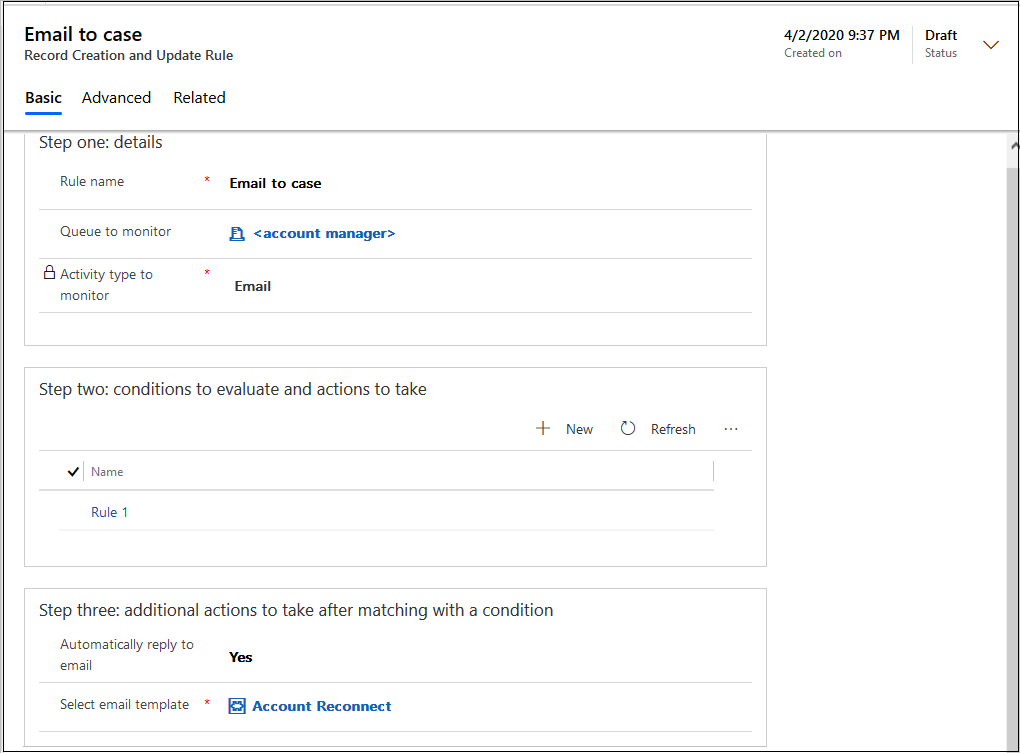Toggle the select-all checkmark in grid header

tap(73, 471)
